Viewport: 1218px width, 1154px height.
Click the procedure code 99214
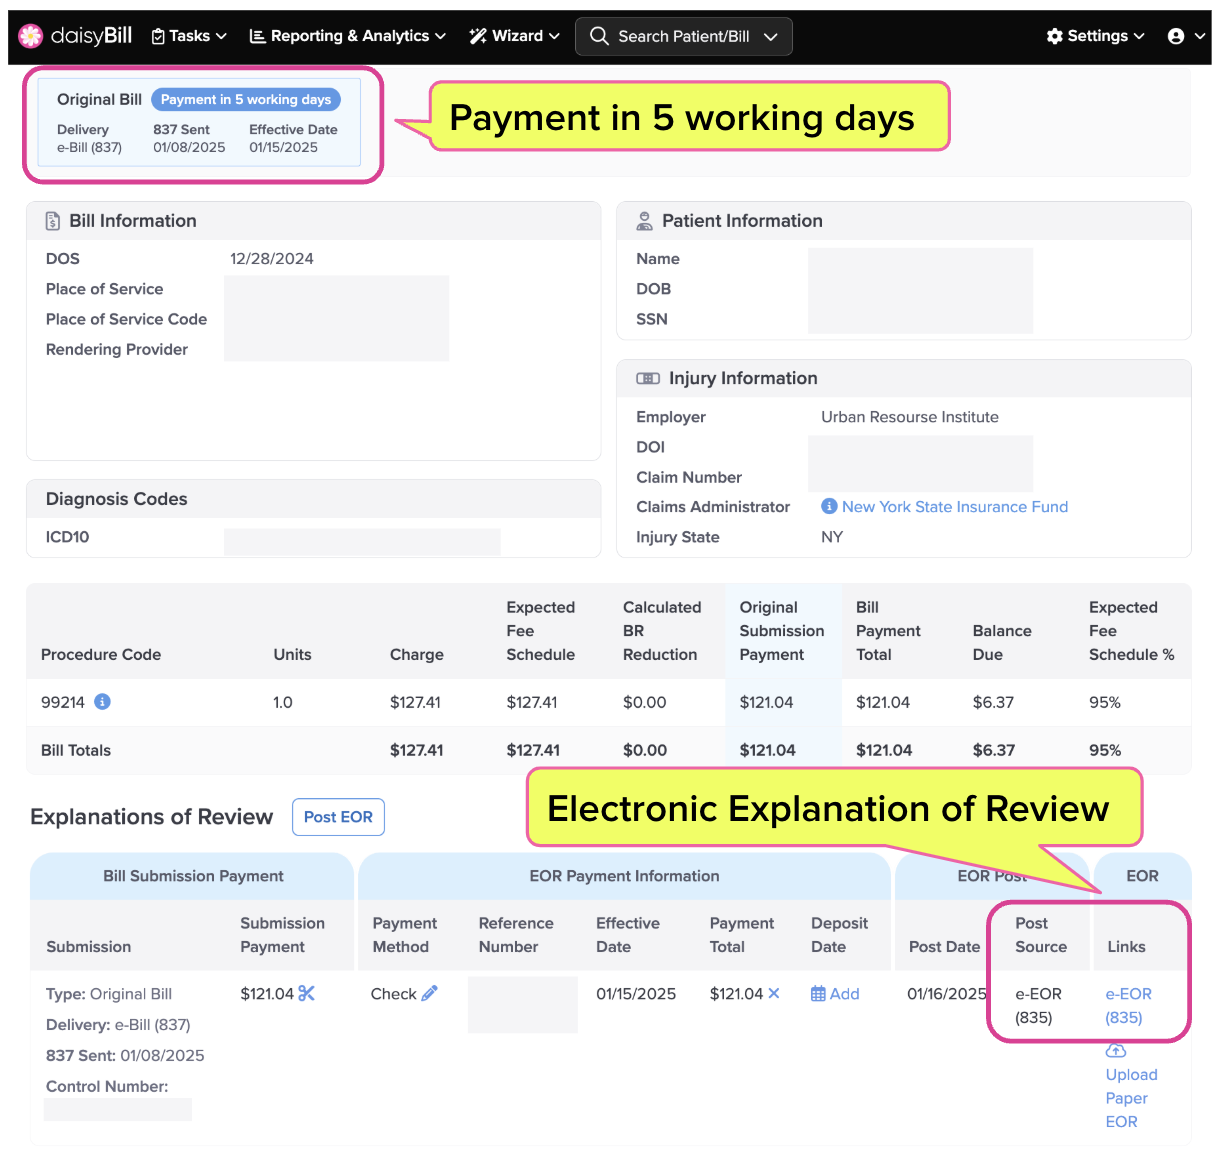pyautogui.click(x=63, y=702)
